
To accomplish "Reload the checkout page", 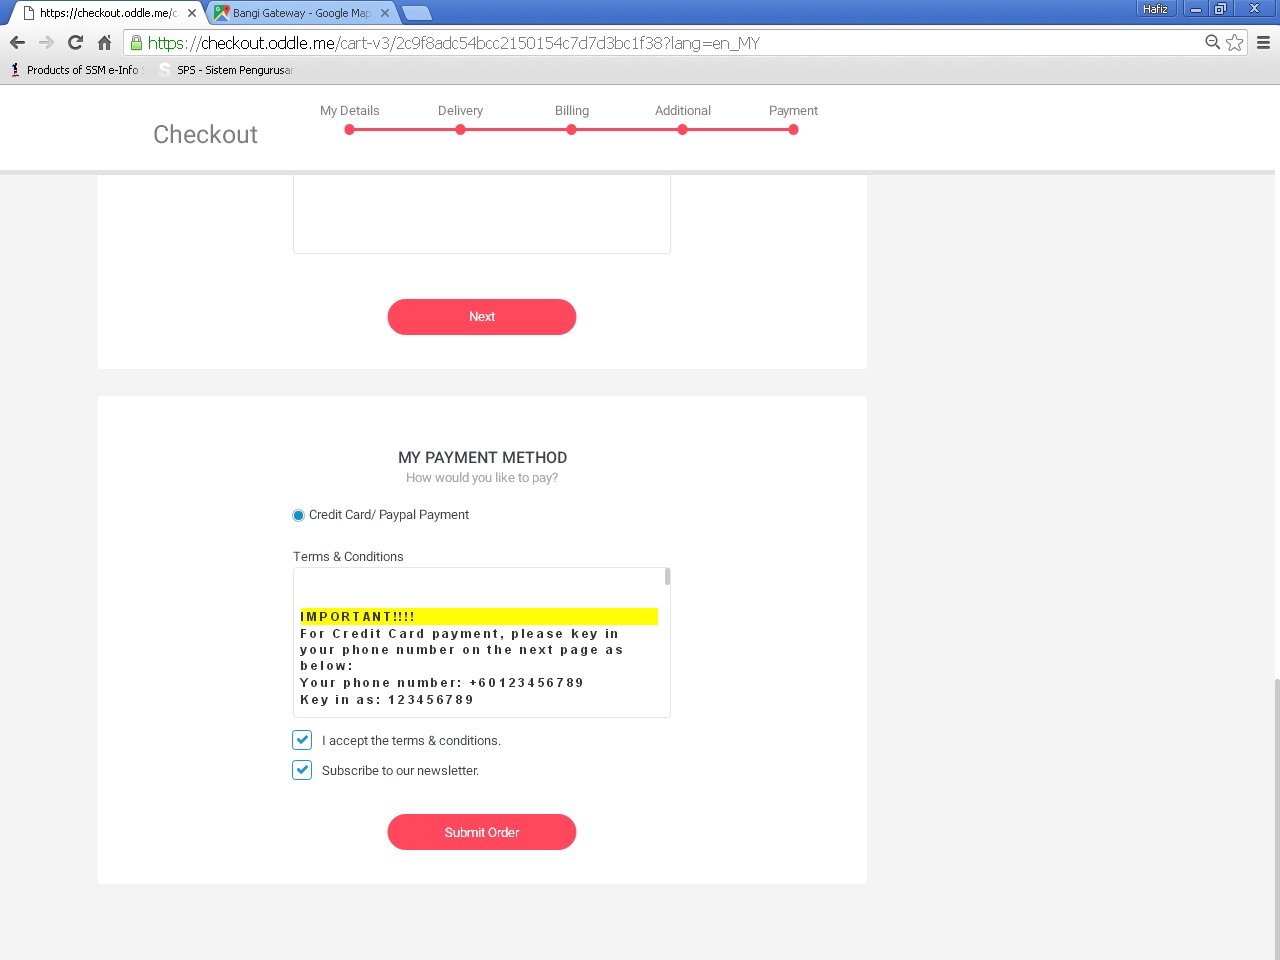I will click(75, 42).
